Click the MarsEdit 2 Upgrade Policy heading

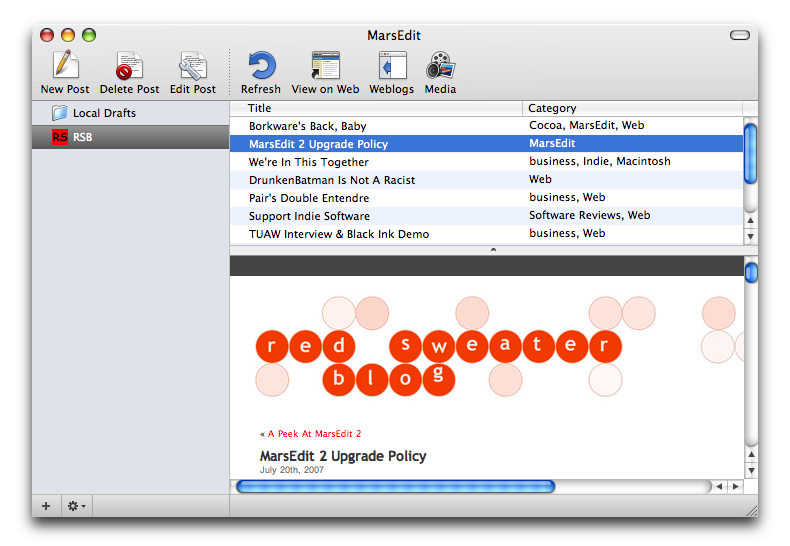[x=343, y=456]
